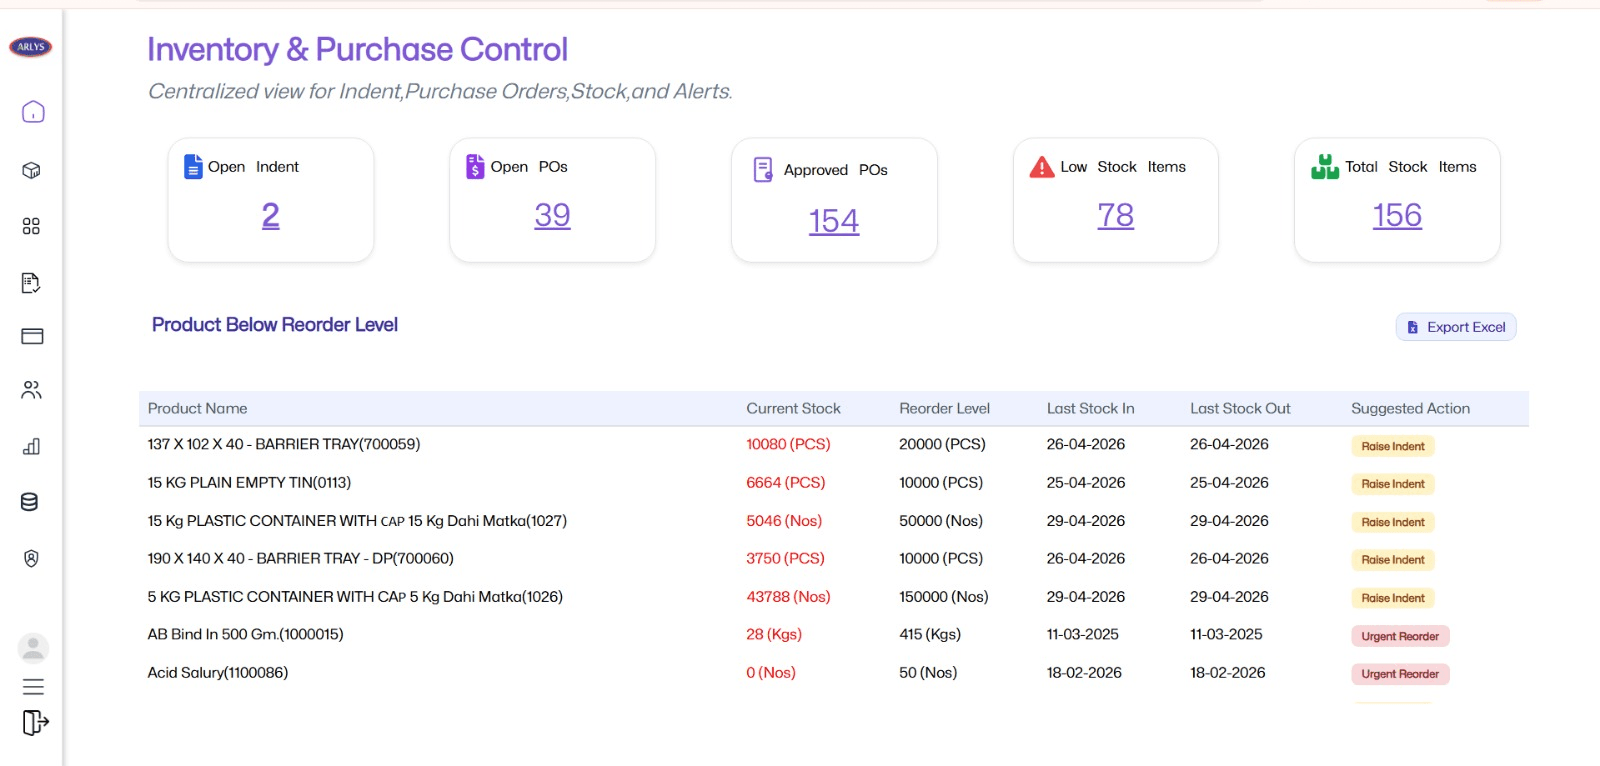Open the database stack icon in sidebar
Viewport: 1600px width, 766px height.
coord(30,502)
